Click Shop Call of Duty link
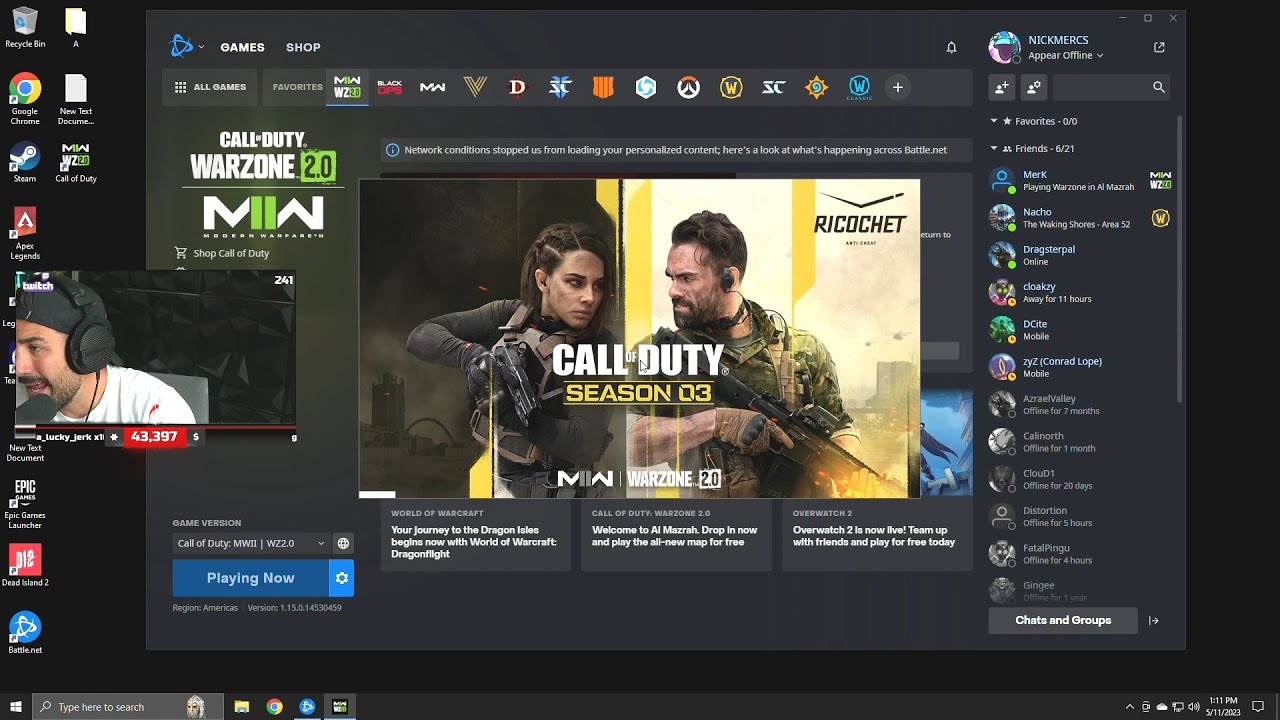This screenshot has height=720, width=1280. point(222,253)
